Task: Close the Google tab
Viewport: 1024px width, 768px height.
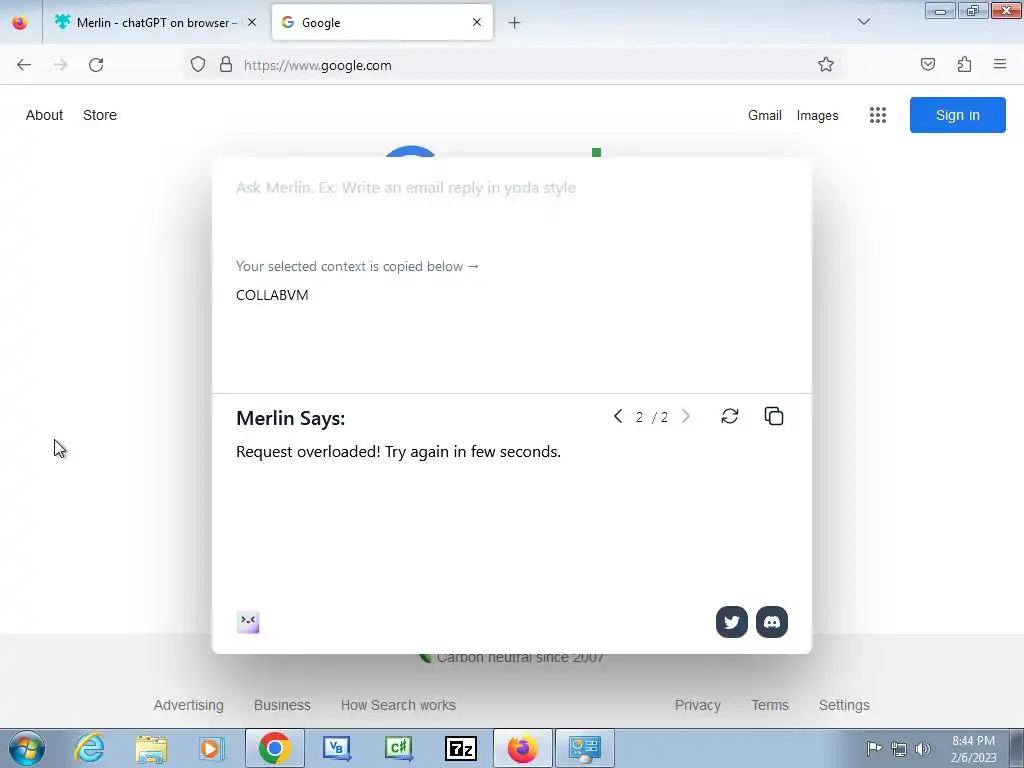Action: tap(477, 22)
